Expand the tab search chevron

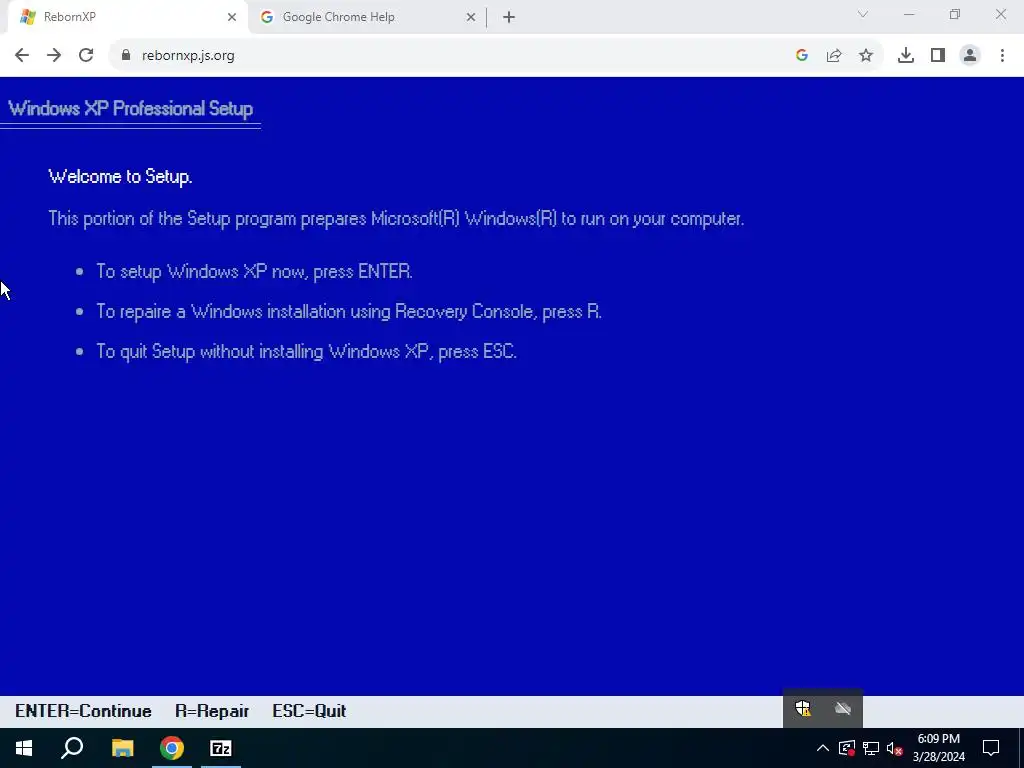pos(863,14)
